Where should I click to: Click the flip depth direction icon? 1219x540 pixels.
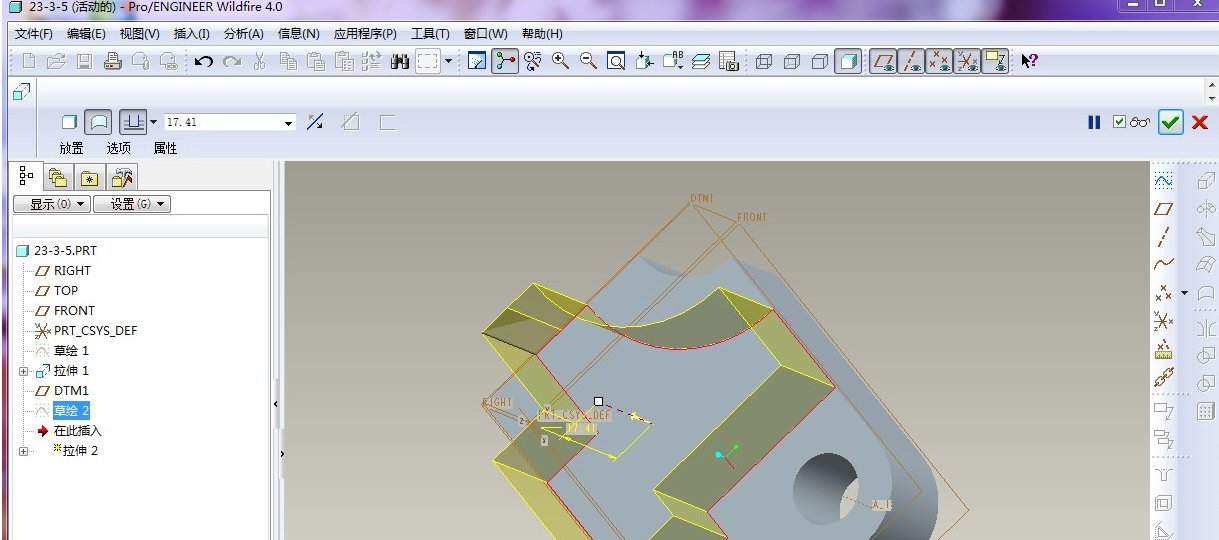315,122
